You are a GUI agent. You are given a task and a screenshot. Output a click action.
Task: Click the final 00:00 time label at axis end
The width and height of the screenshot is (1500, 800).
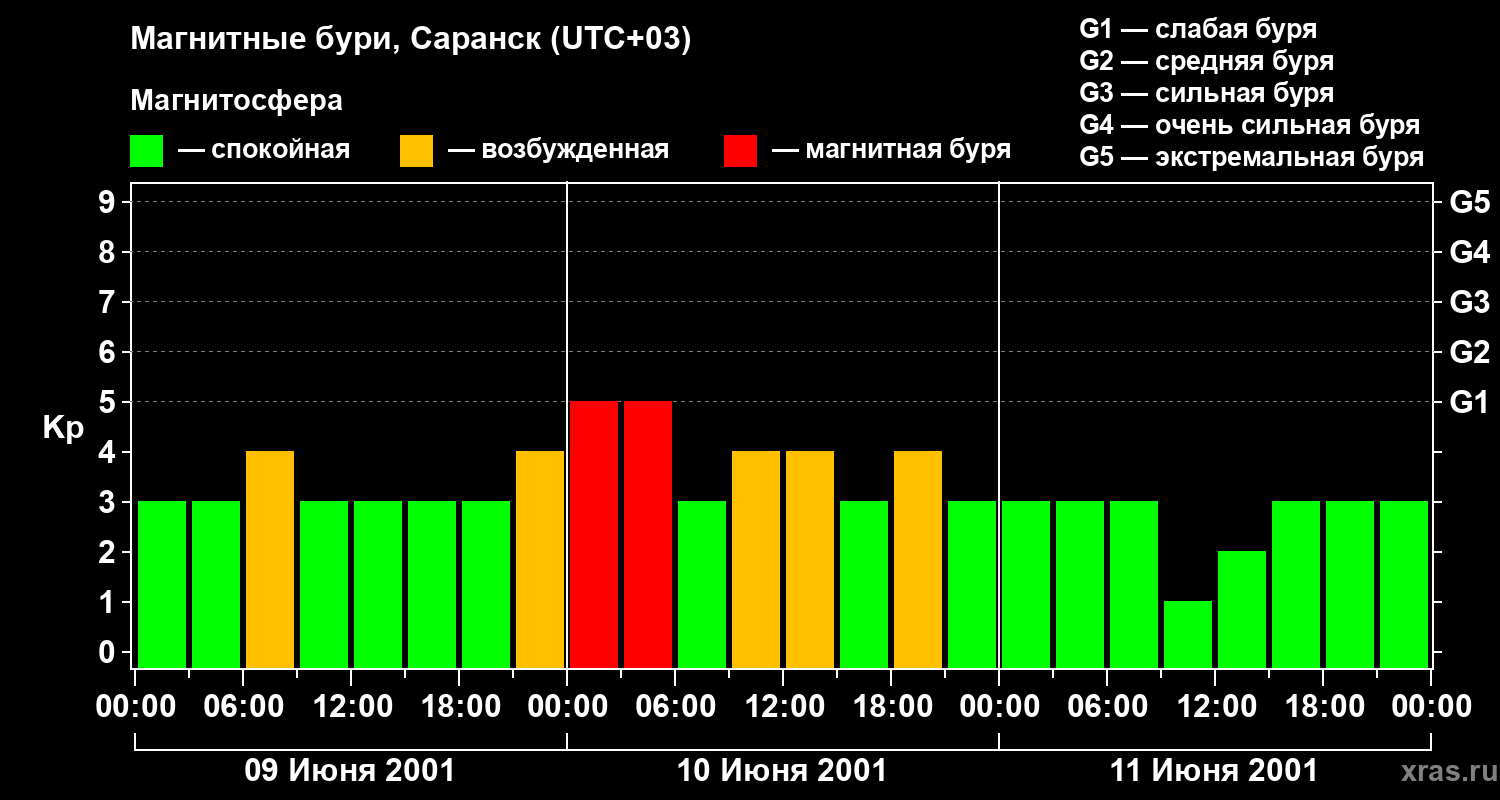[x=1430, y=707]
